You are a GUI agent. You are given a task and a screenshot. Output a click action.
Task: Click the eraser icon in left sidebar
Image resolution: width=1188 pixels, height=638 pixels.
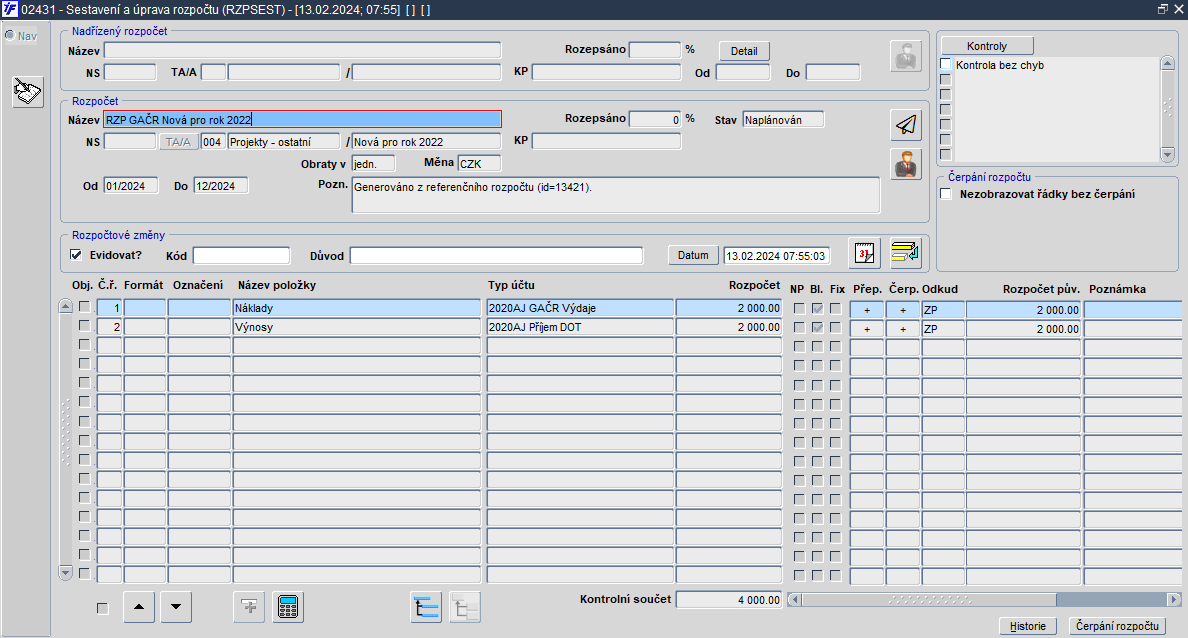pyautogui.click(x=27, y=92)
